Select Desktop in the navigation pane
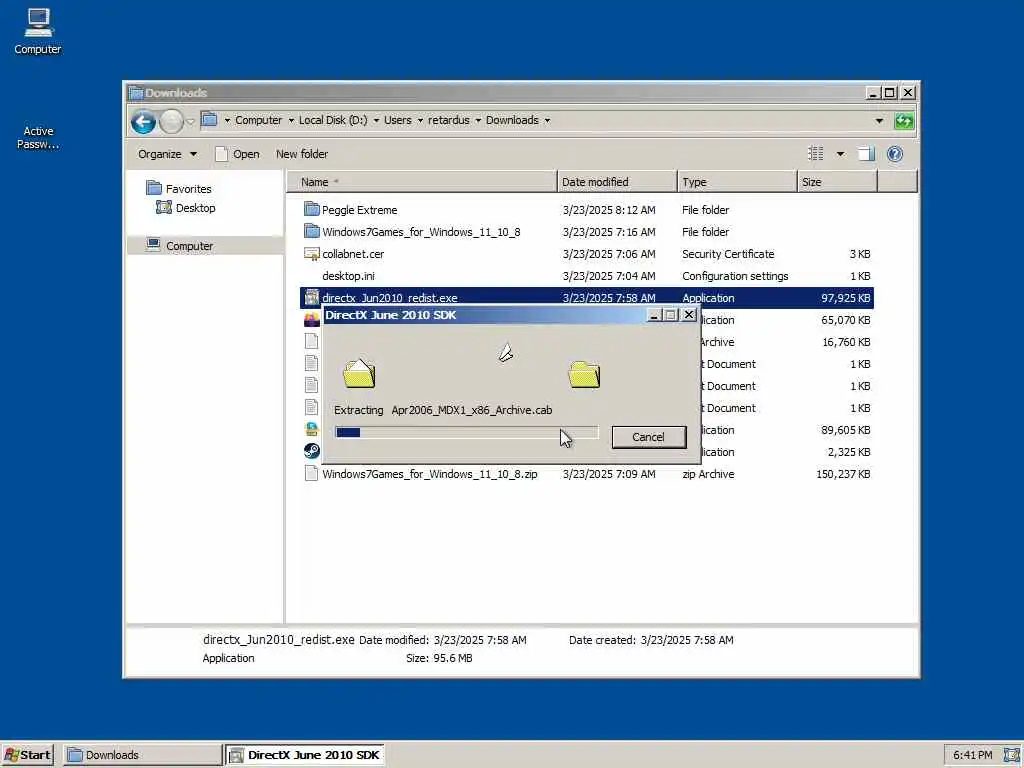 pos(186,208)
